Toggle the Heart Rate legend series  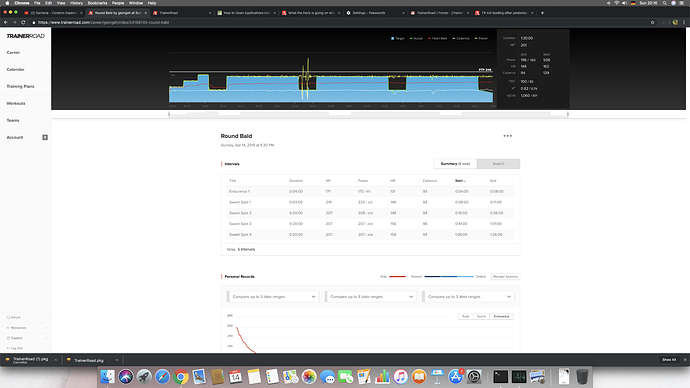[437, 38]
